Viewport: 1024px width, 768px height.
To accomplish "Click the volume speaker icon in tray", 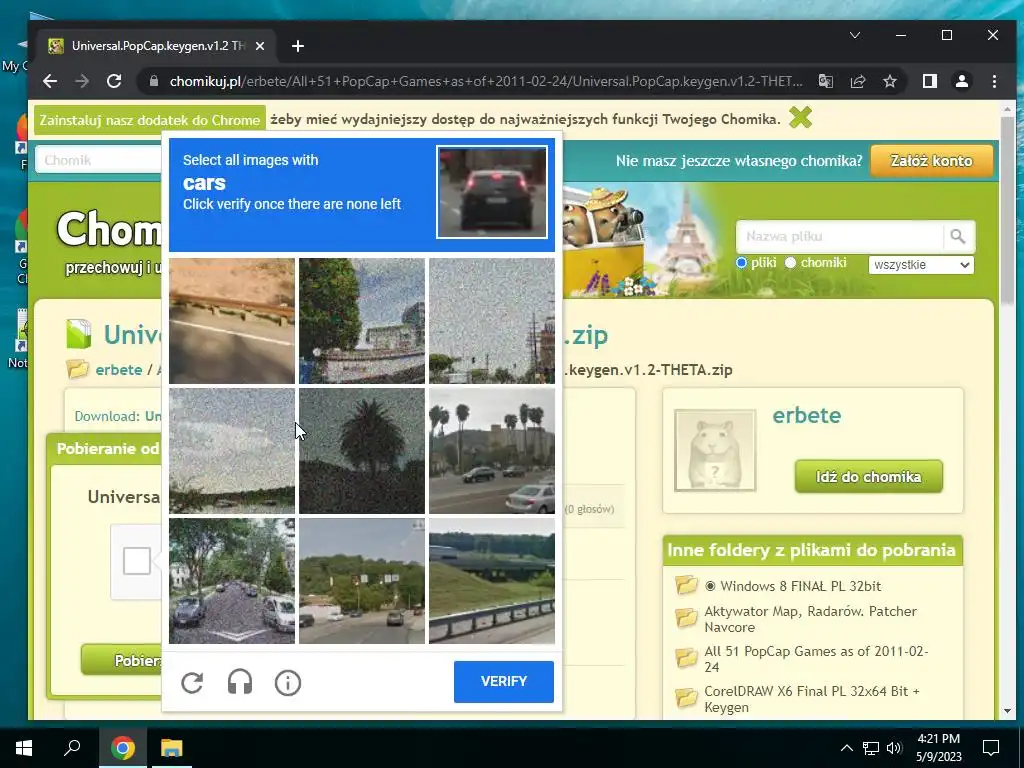I will point(894,748).
